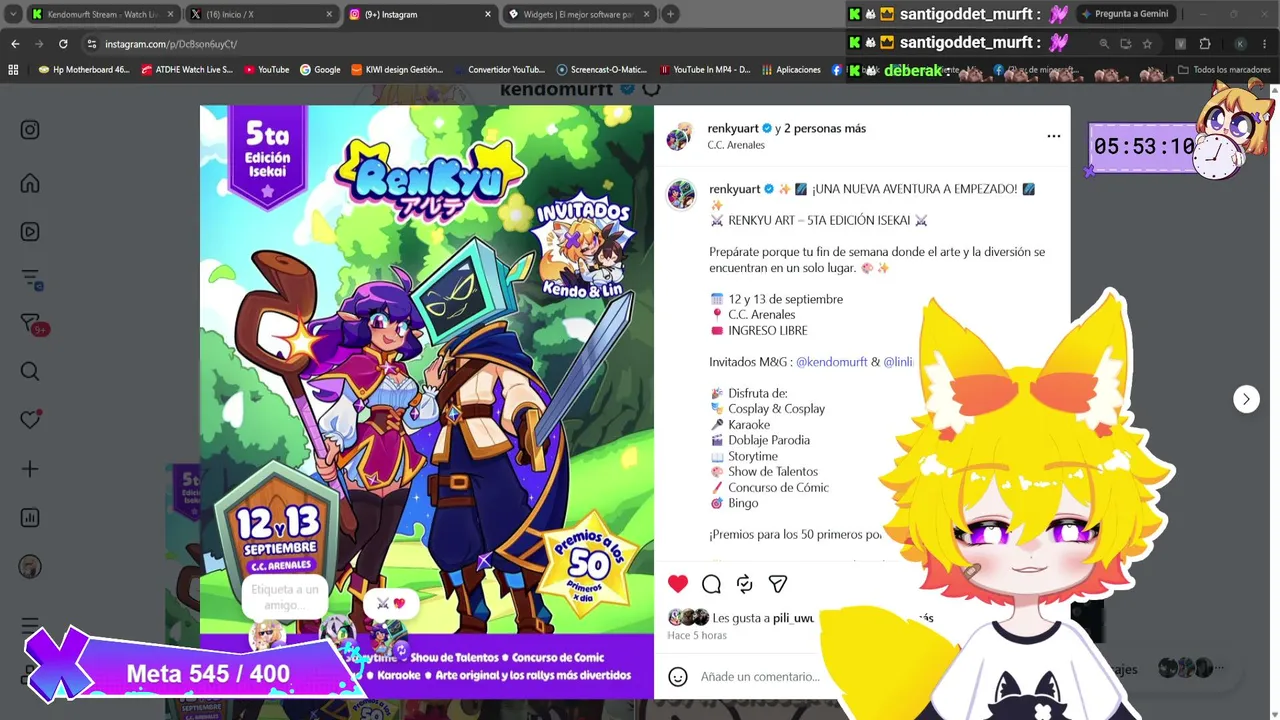Viewport: 1280px width, 720px height.
Task: Open the browser extensions puzzle icon
Action: (1205, 44)
